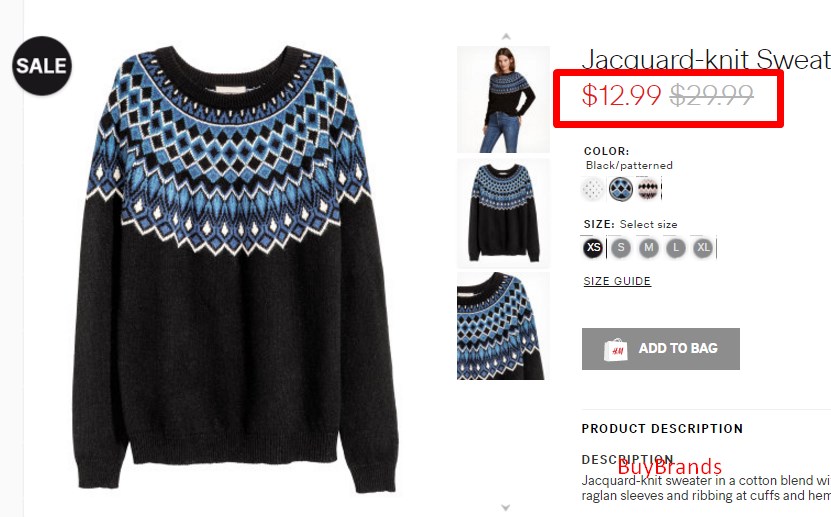Image resolution: width=831 pixels, height=517 pixels.
Task: Select the blue patterned color swatch
Action: point(621,189)
